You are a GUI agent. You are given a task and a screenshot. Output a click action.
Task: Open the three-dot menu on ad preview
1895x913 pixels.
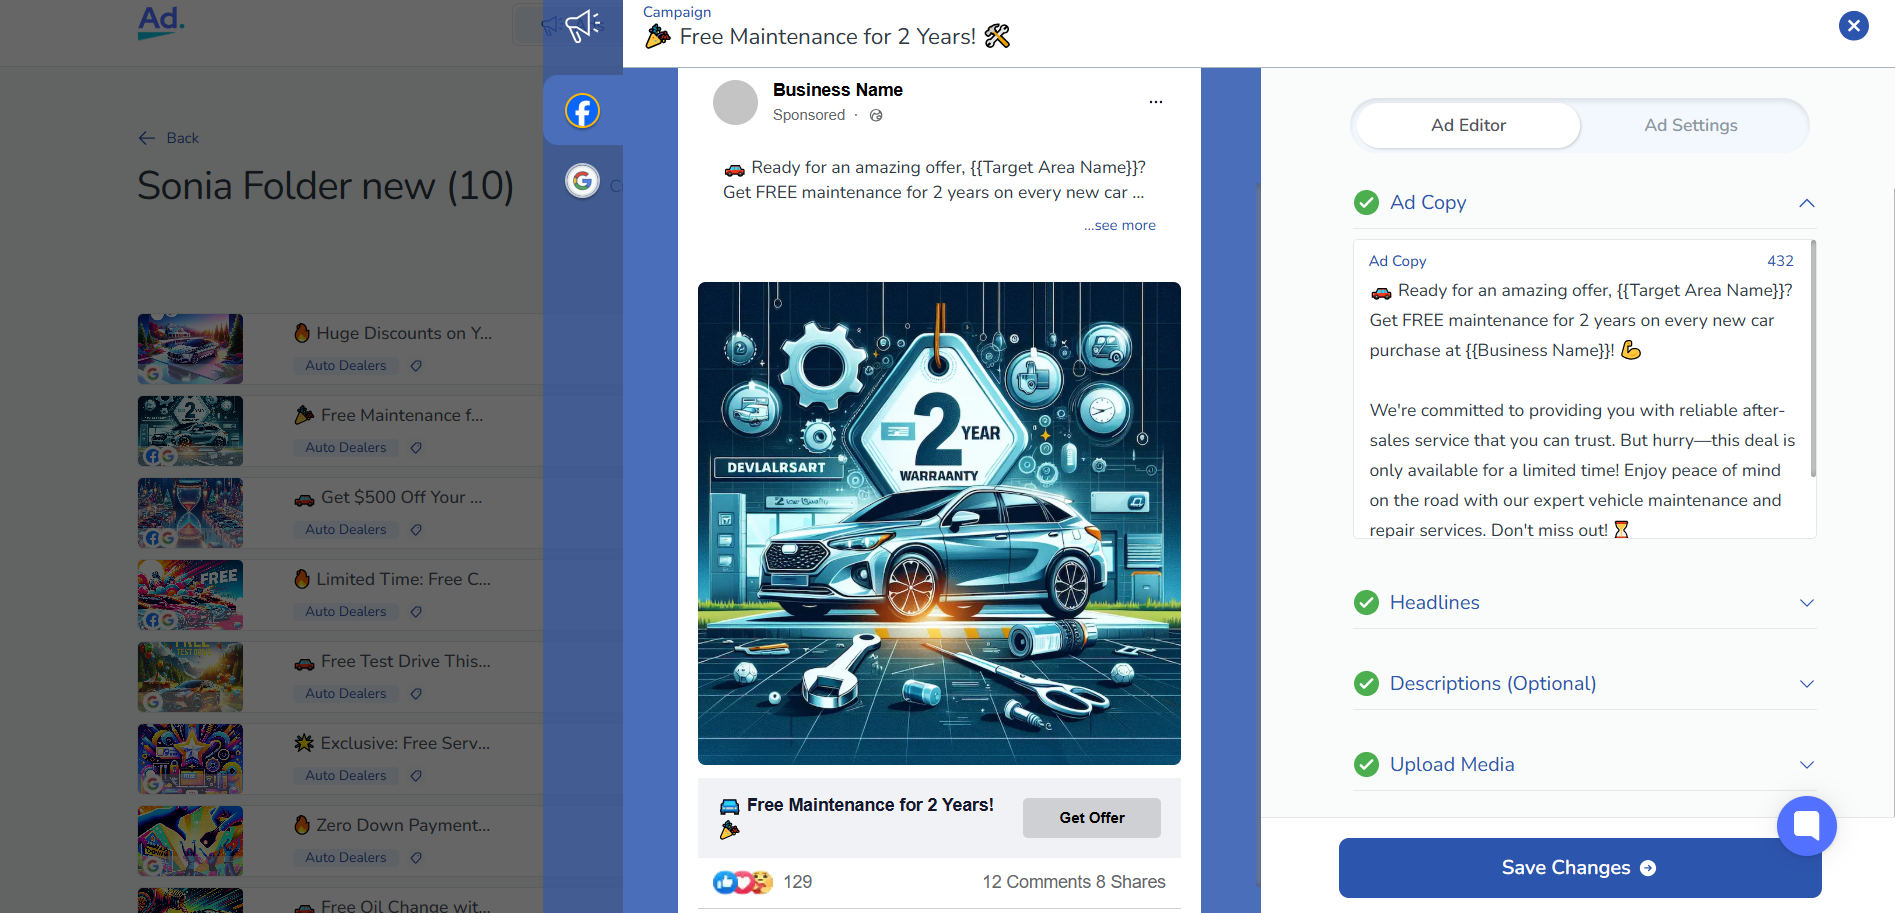pos(1155,102)
